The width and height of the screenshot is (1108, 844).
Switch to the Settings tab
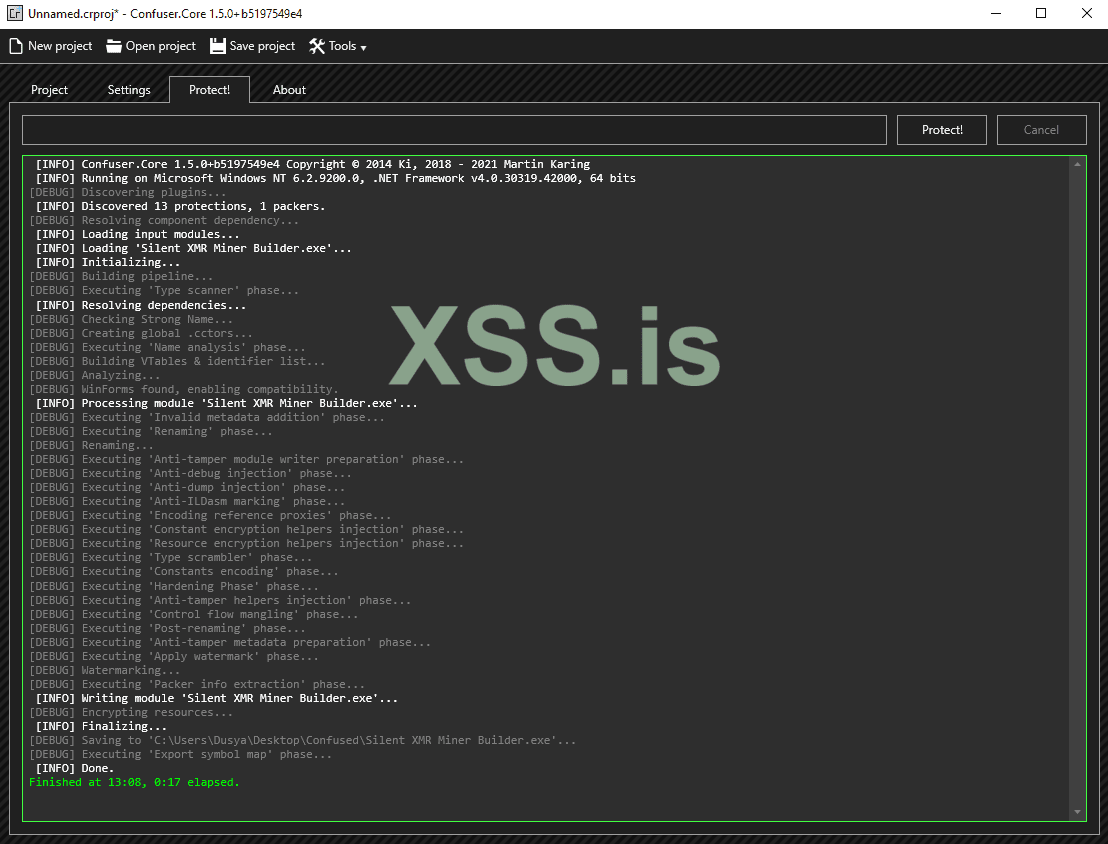(x=129, y=90)
